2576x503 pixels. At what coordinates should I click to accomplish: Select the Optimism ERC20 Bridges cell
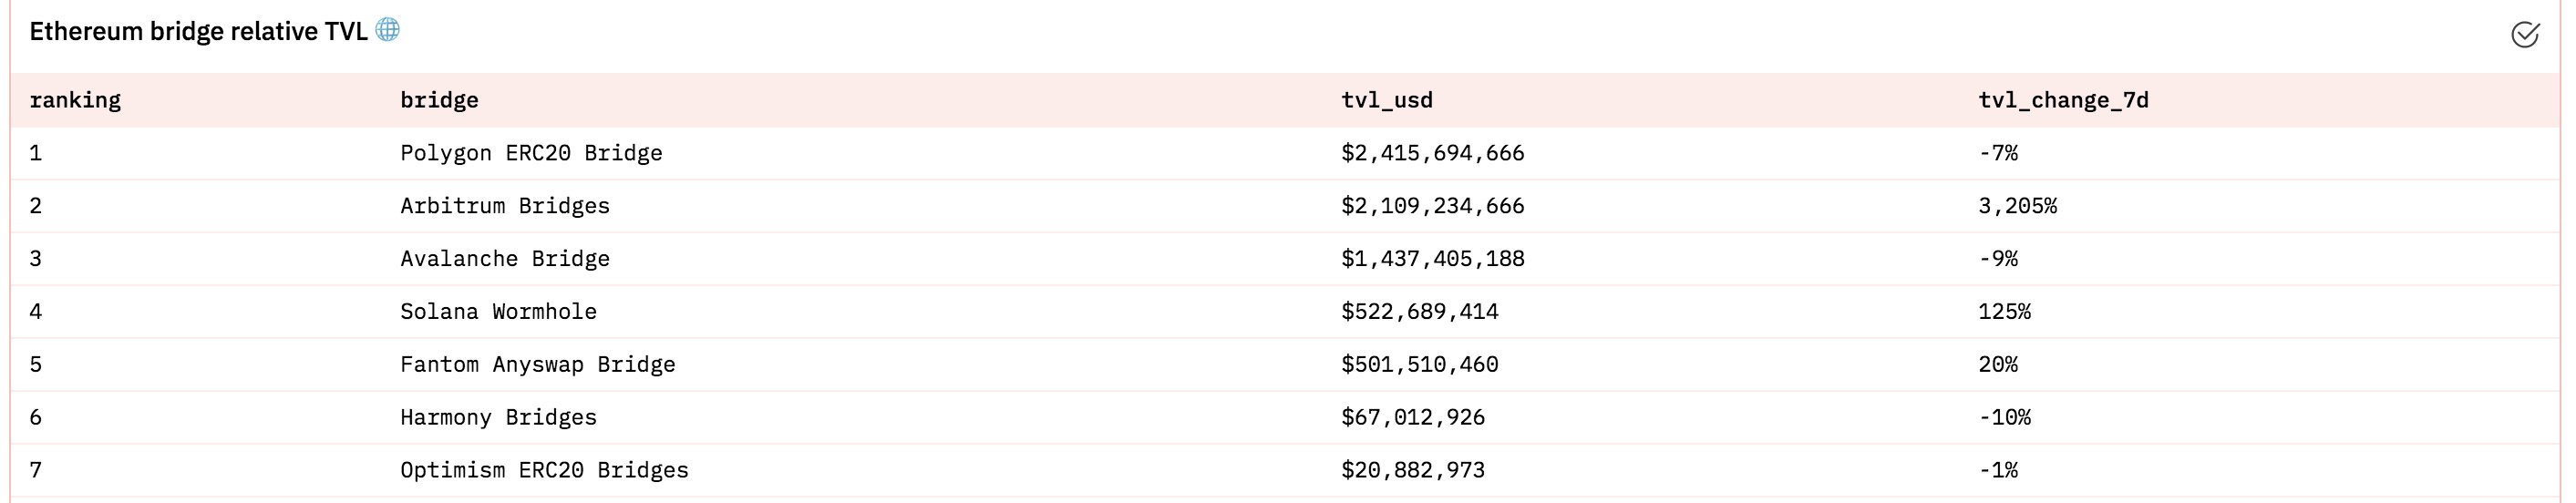pyautogui.click(x=544, y=471)
